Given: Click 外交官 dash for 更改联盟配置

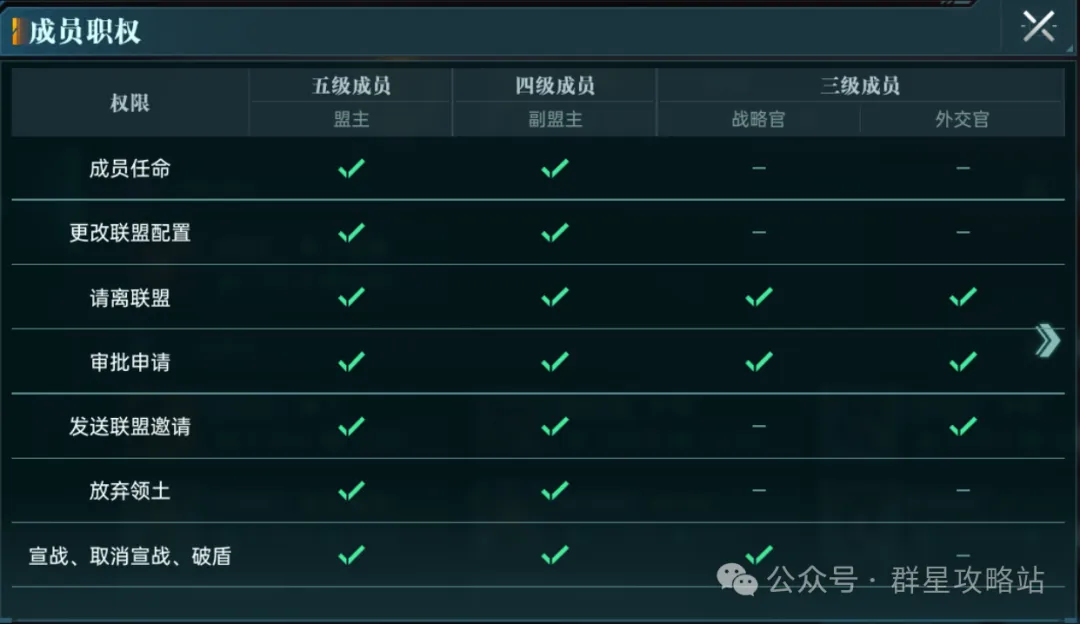Looking at the screenshot, I should (x=962, y=233).
